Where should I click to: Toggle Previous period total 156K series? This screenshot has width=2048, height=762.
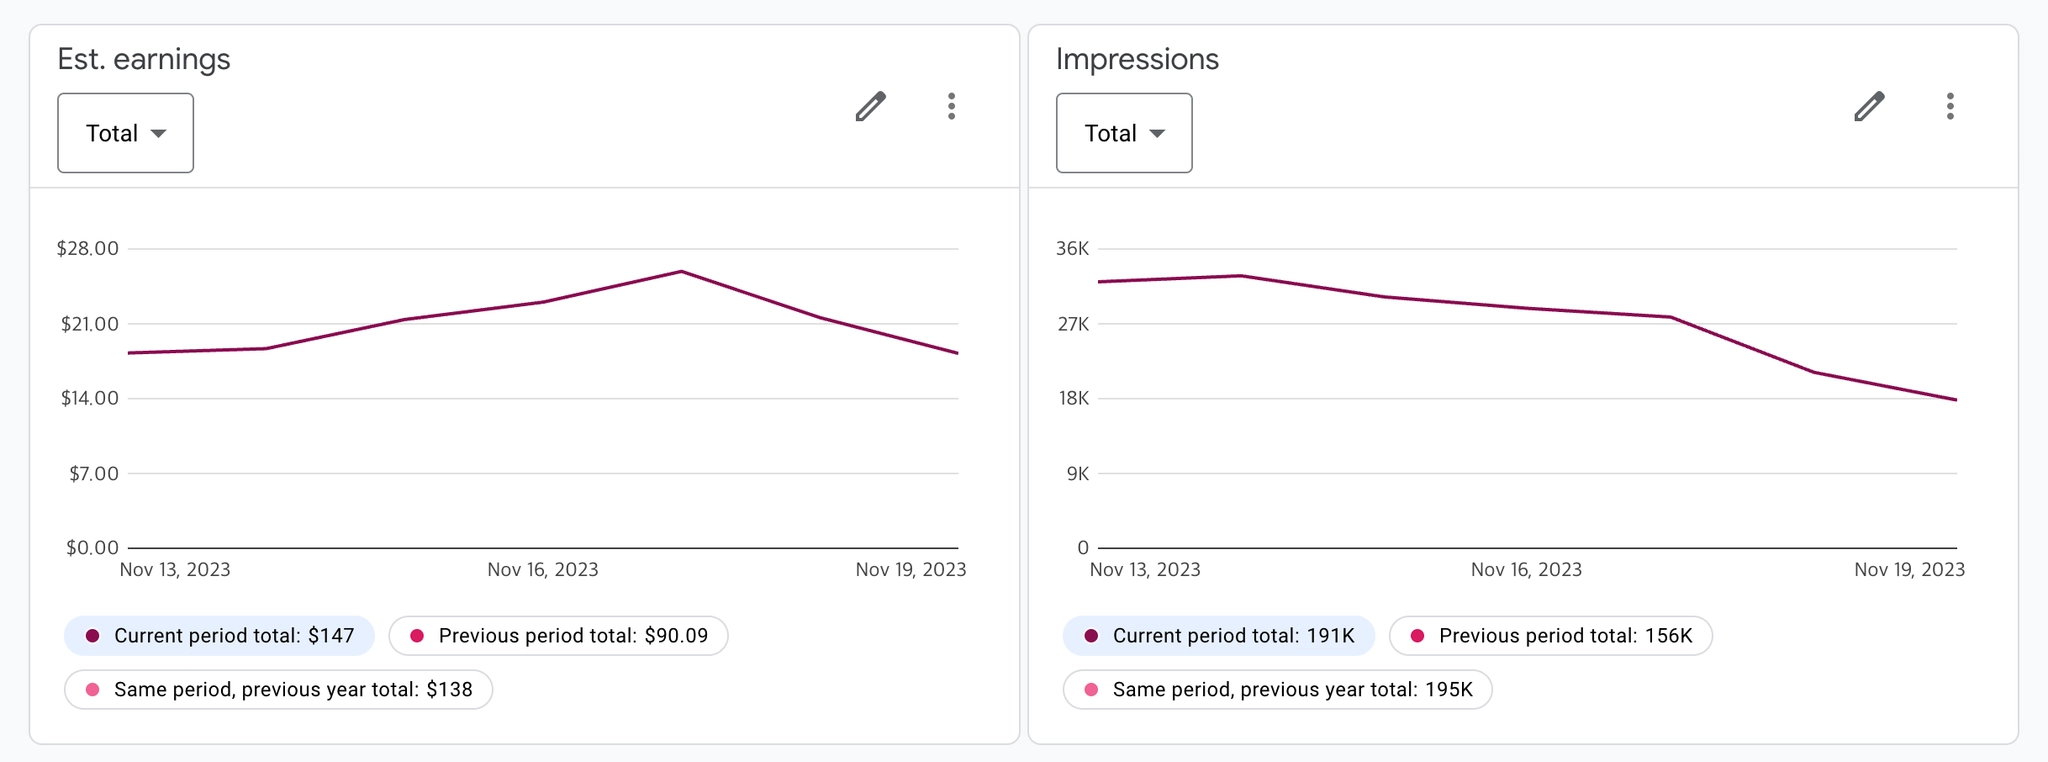[x=1550, y=636]
